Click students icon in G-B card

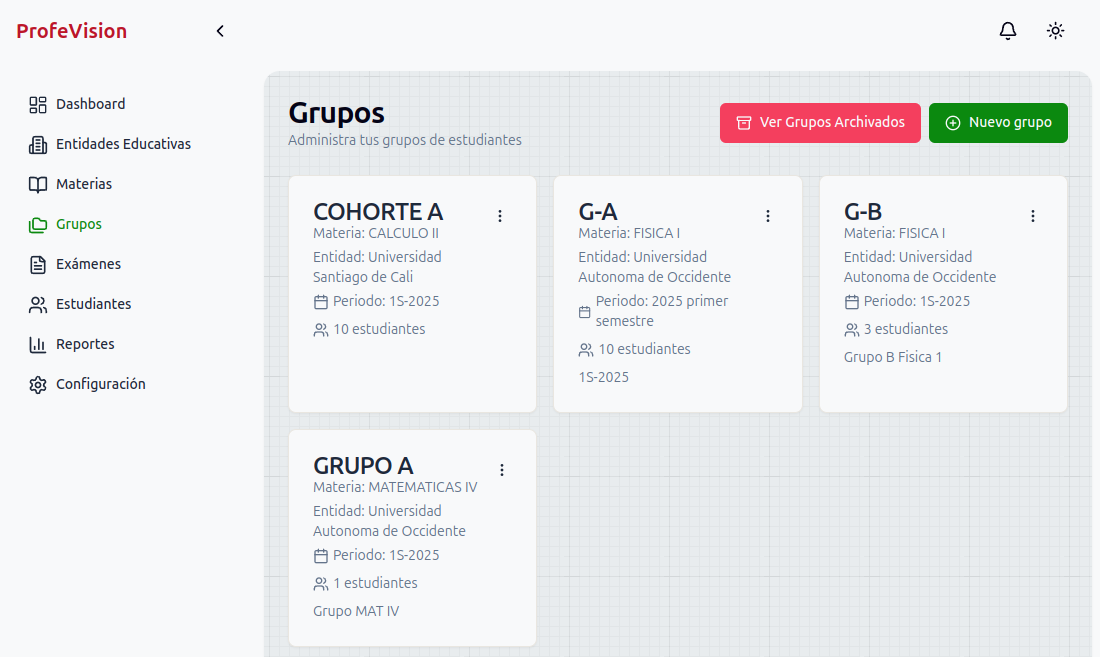point(852,330)
